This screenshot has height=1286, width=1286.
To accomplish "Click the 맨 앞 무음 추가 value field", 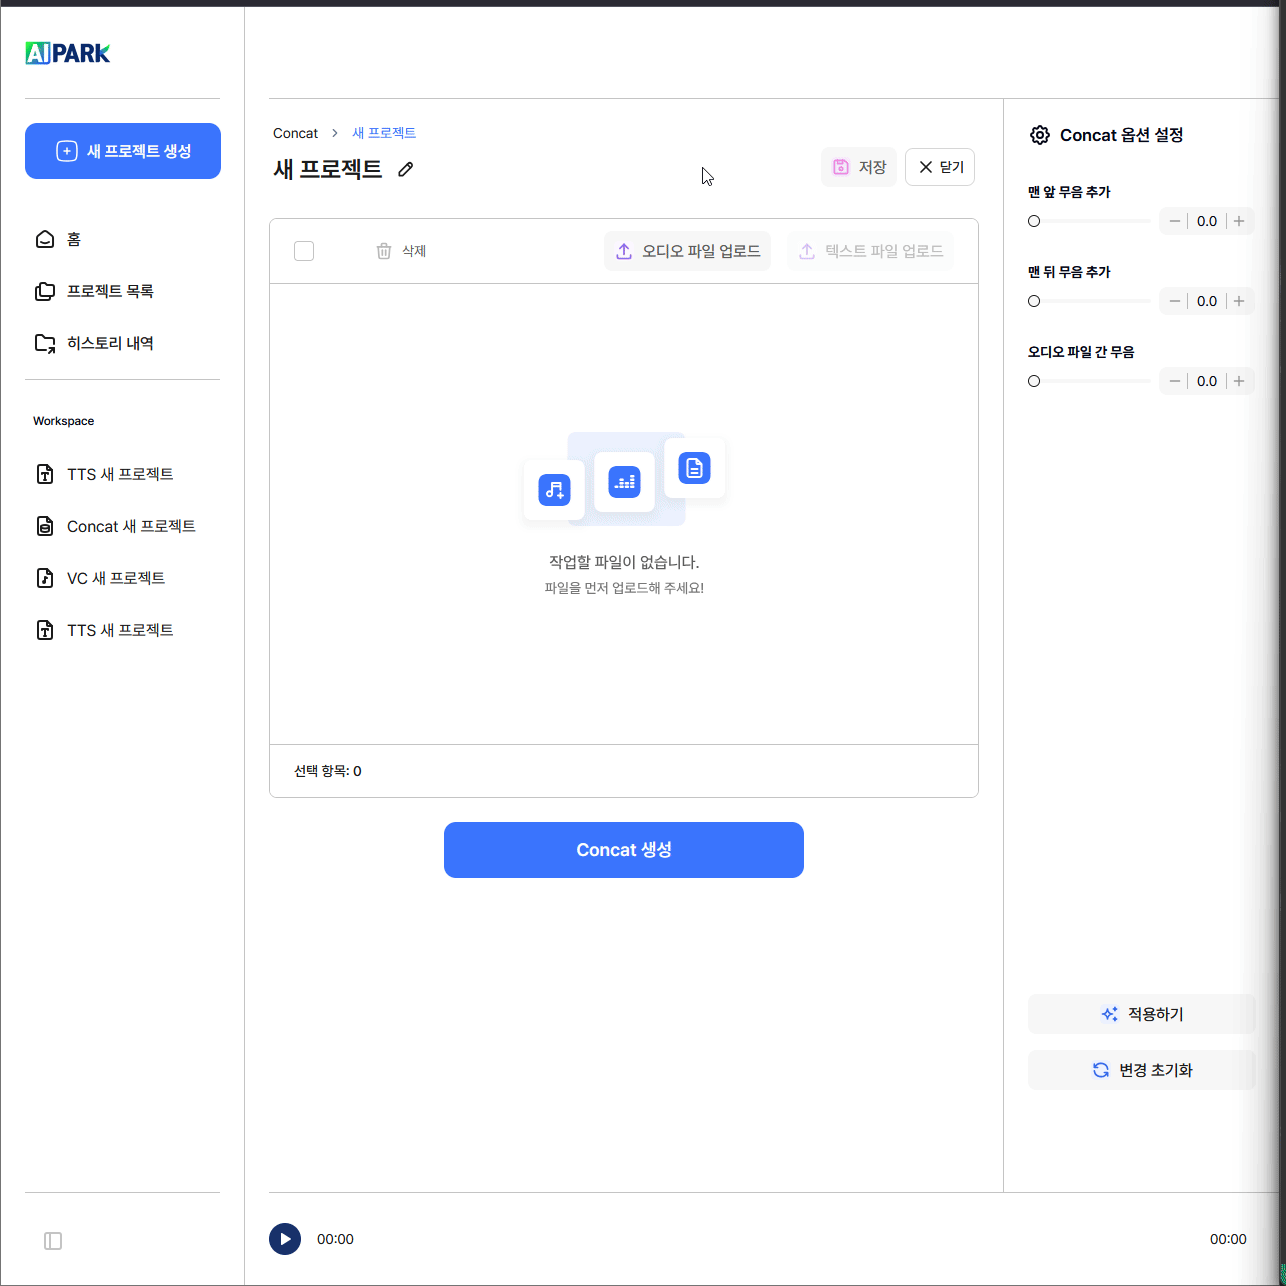I will [x=1207, y=221].
